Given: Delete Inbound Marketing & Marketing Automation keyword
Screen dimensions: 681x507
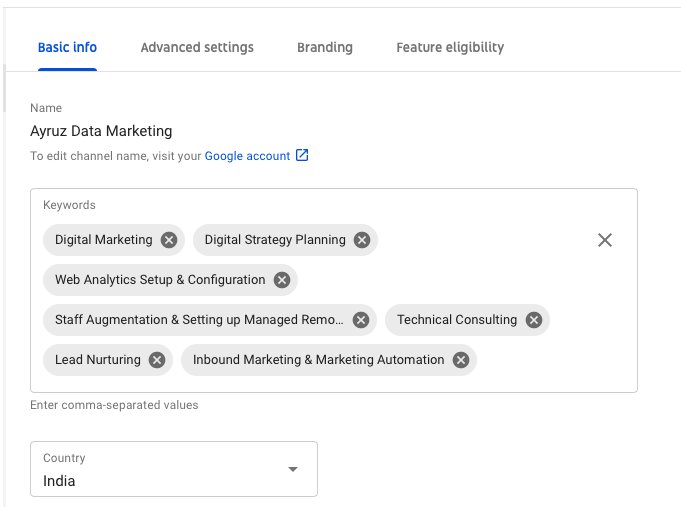Looking at the screenshot, I should click(461, 360).
